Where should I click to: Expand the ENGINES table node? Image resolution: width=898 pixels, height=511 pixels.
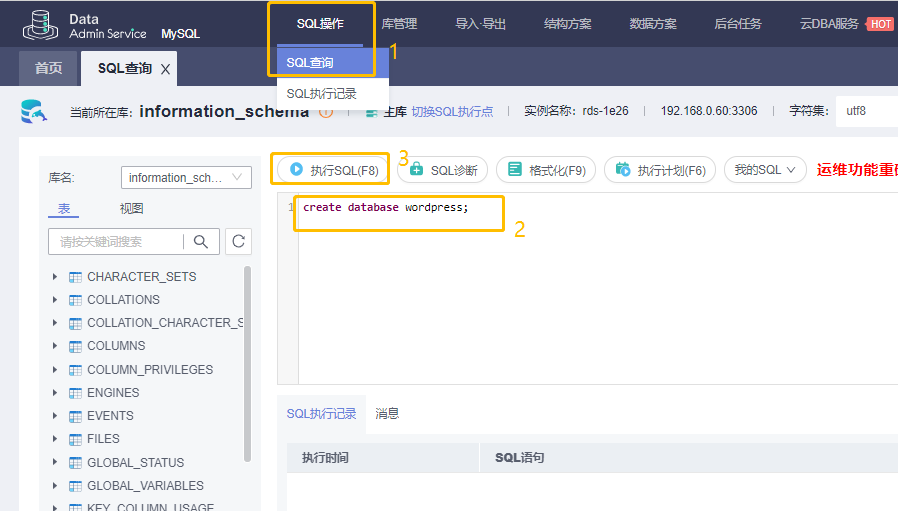55,392
